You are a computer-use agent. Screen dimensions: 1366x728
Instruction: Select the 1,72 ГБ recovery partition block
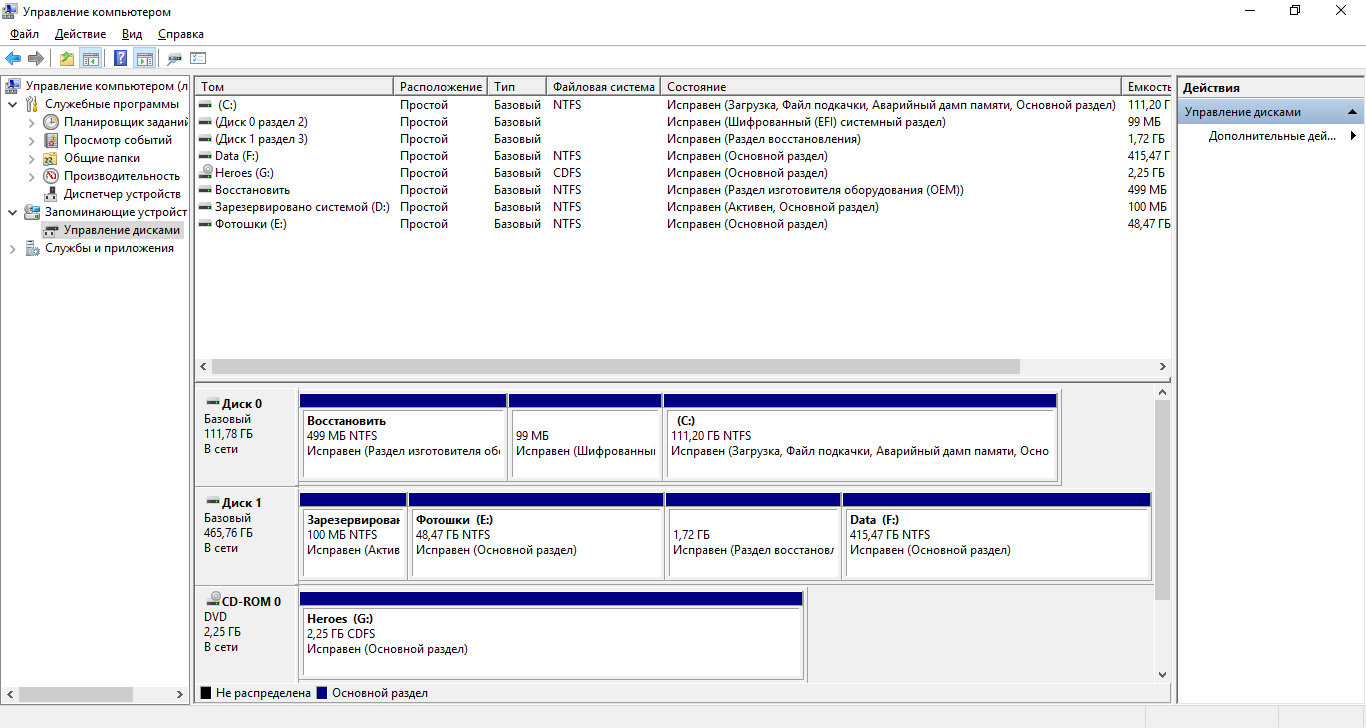click(753, 535)
